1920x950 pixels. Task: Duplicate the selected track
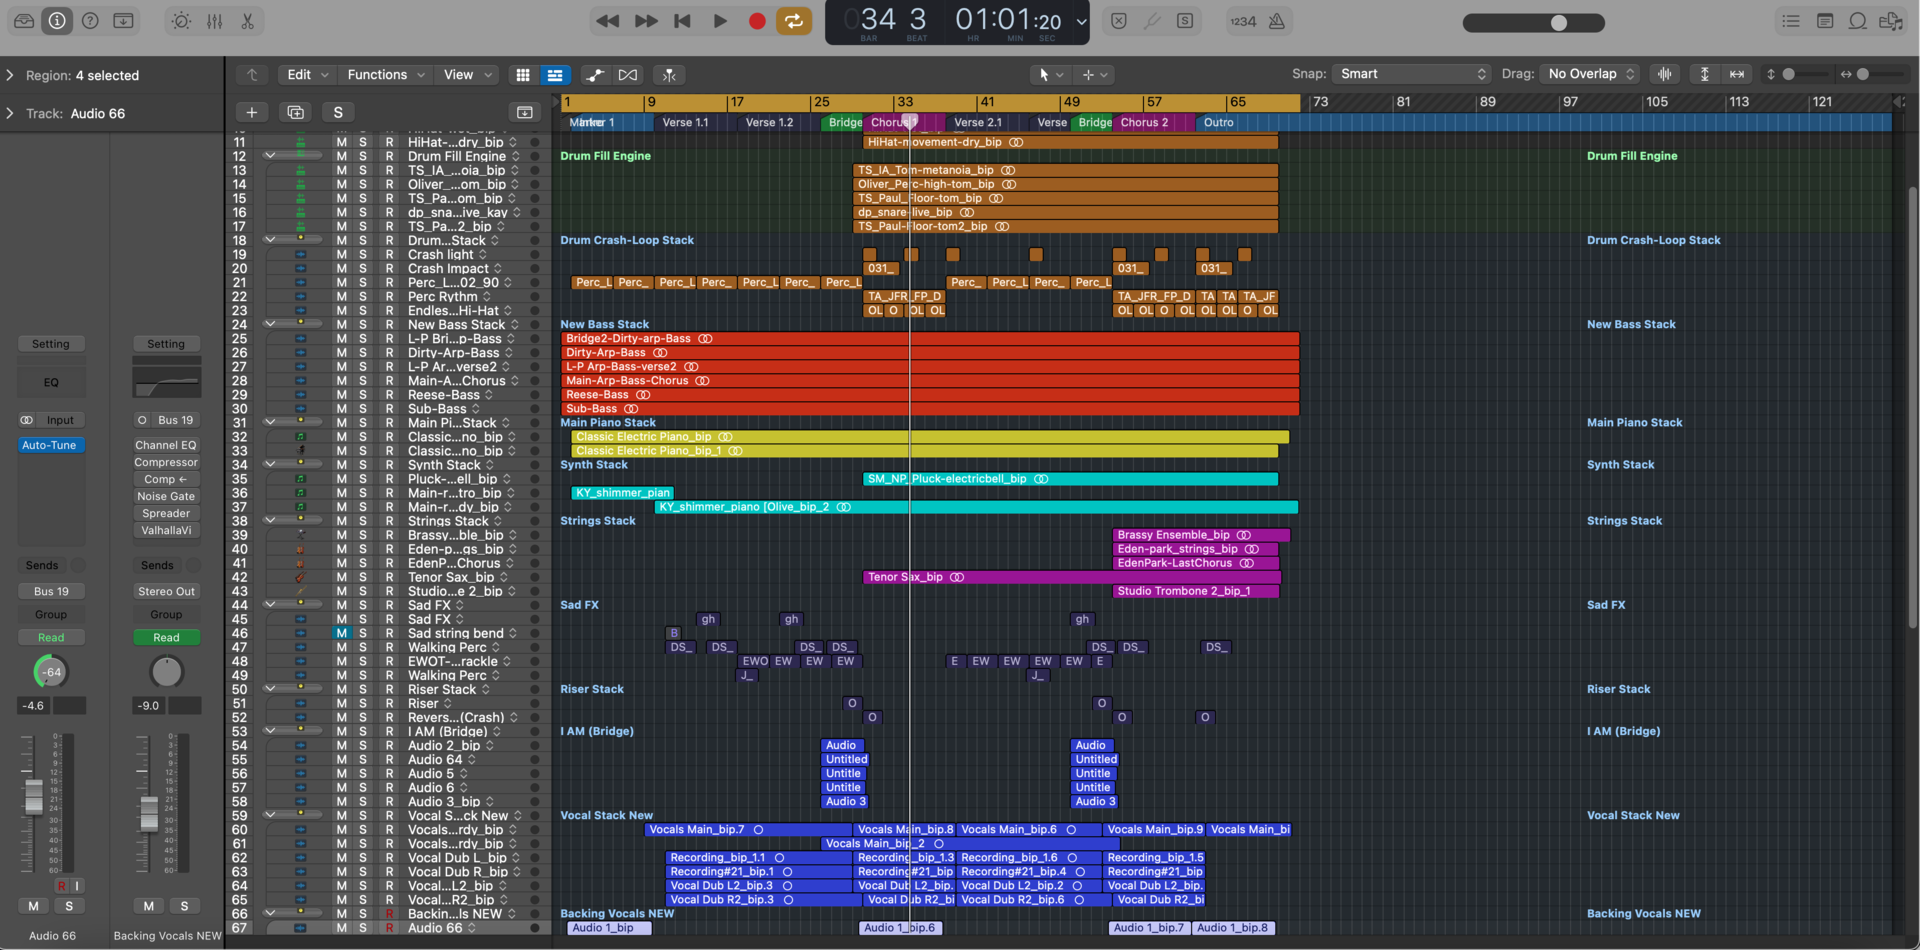295,112
